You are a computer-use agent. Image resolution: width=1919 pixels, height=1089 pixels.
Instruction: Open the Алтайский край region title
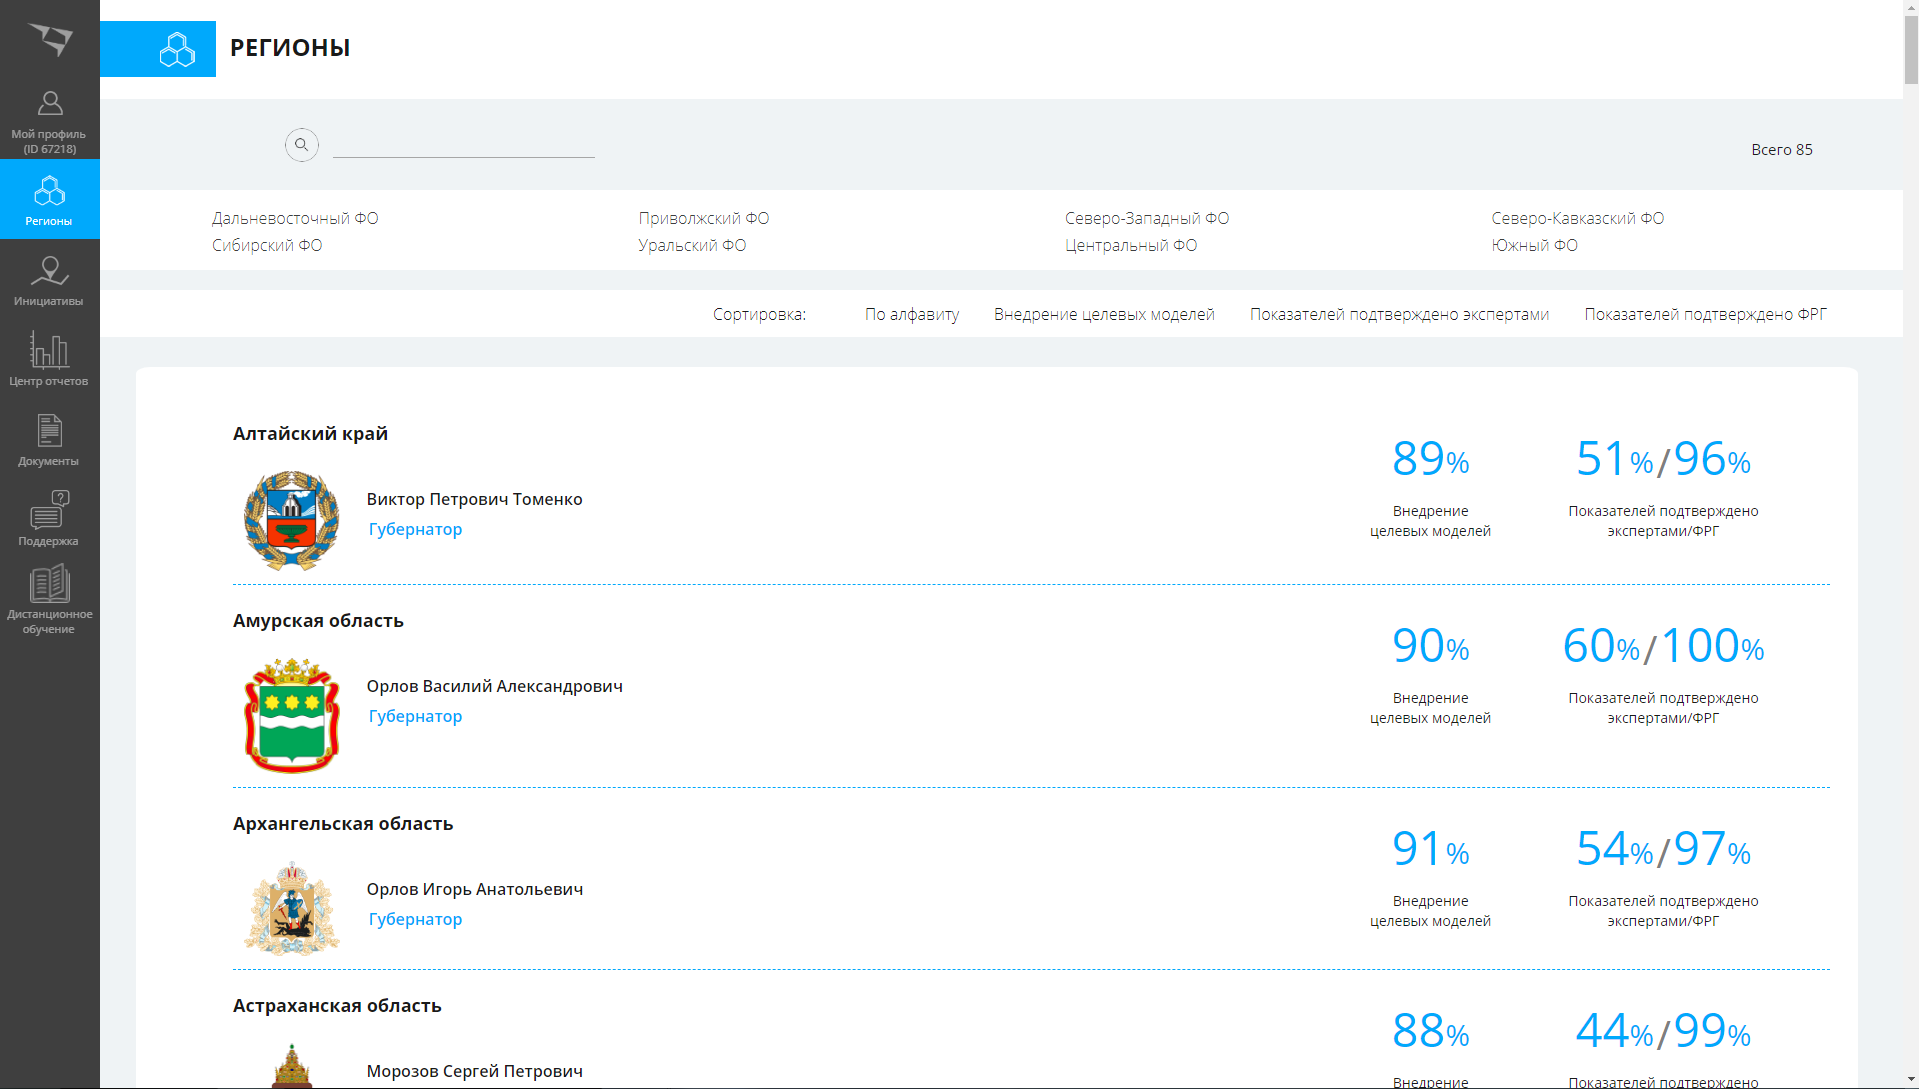(x=310, y=433)
